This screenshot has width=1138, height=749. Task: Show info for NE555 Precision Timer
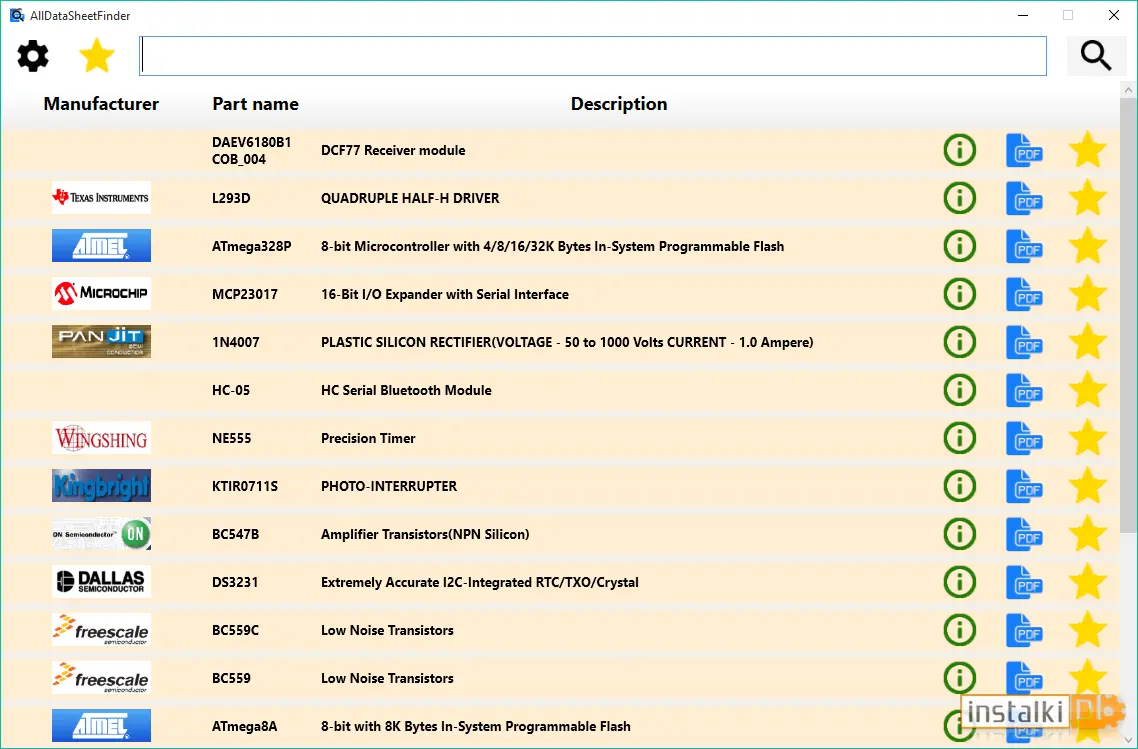pos(959,438)
